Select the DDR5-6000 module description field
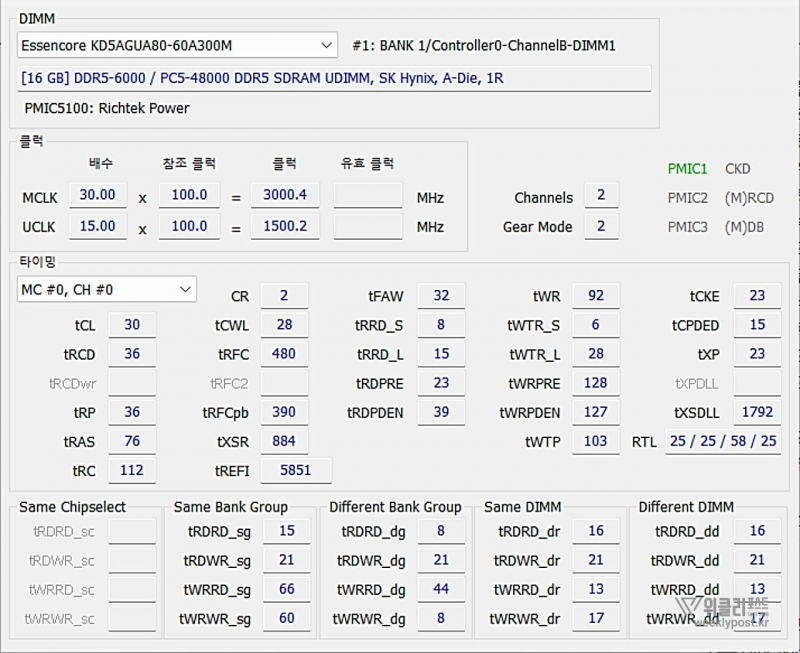Viewport: 800px width, 653px height. point(334,79)
